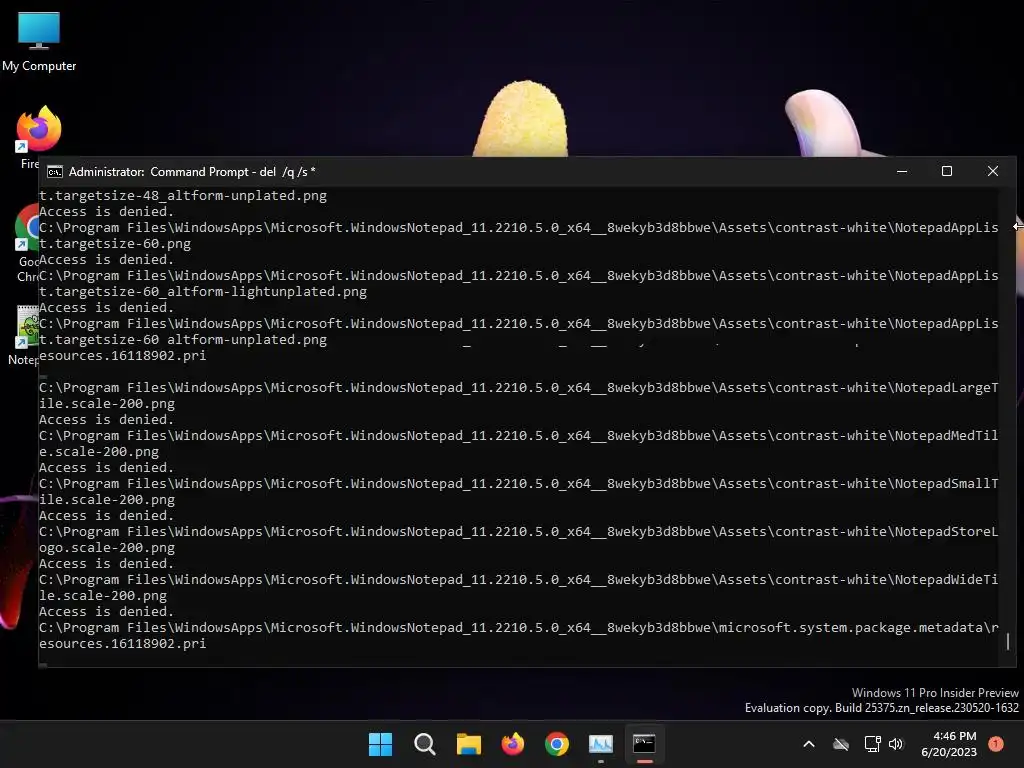Open the clock showing 4:46 PM
The width and height of the screenshot is (1024, 768).
[949, 744]
